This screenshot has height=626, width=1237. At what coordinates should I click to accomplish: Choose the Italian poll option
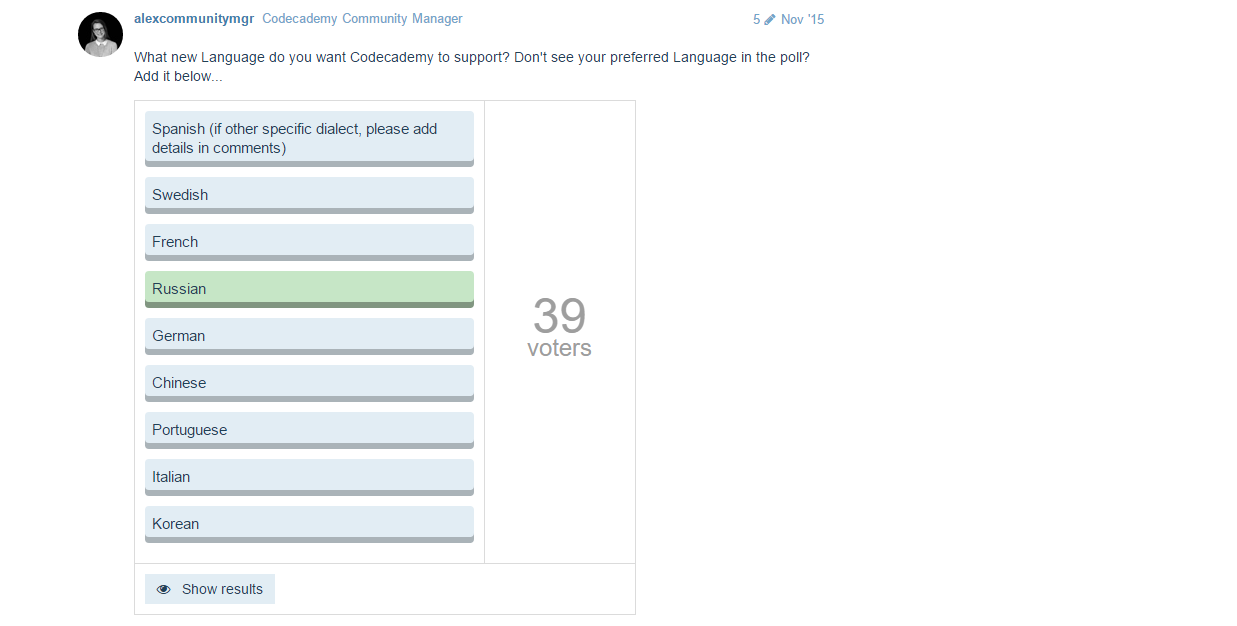point(309,477)
